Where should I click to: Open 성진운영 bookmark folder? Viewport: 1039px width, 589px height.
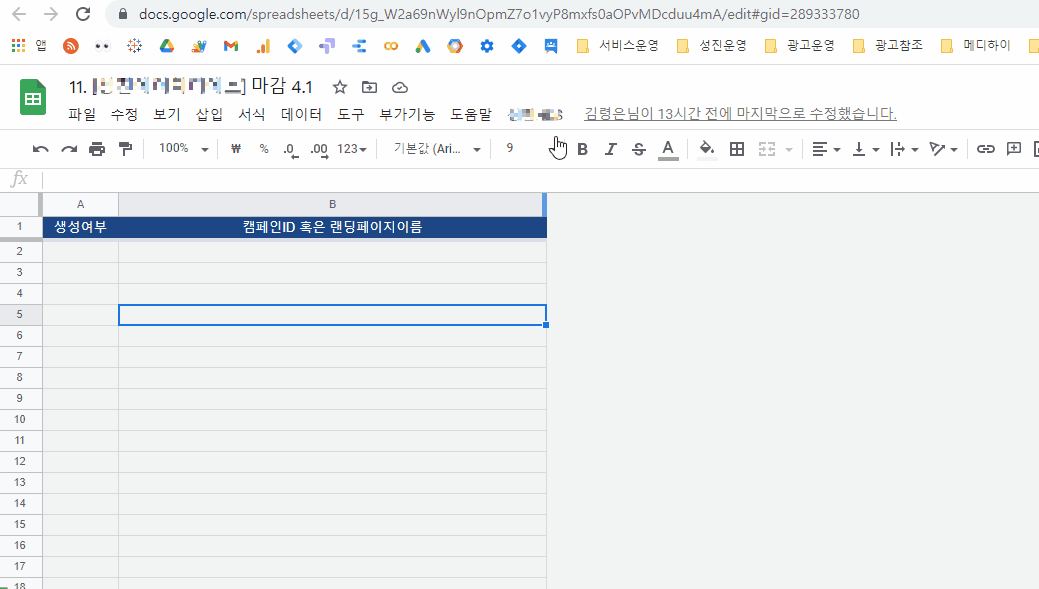tap(712, 45)
